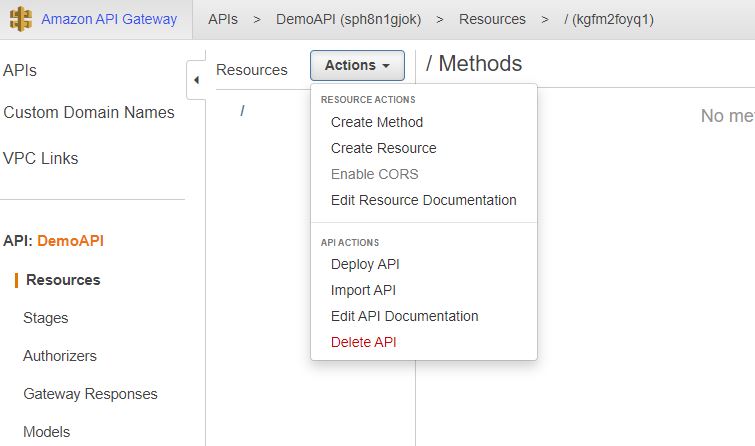Open the Stages section
Screen dimensions: 755x446
(46, 318)
